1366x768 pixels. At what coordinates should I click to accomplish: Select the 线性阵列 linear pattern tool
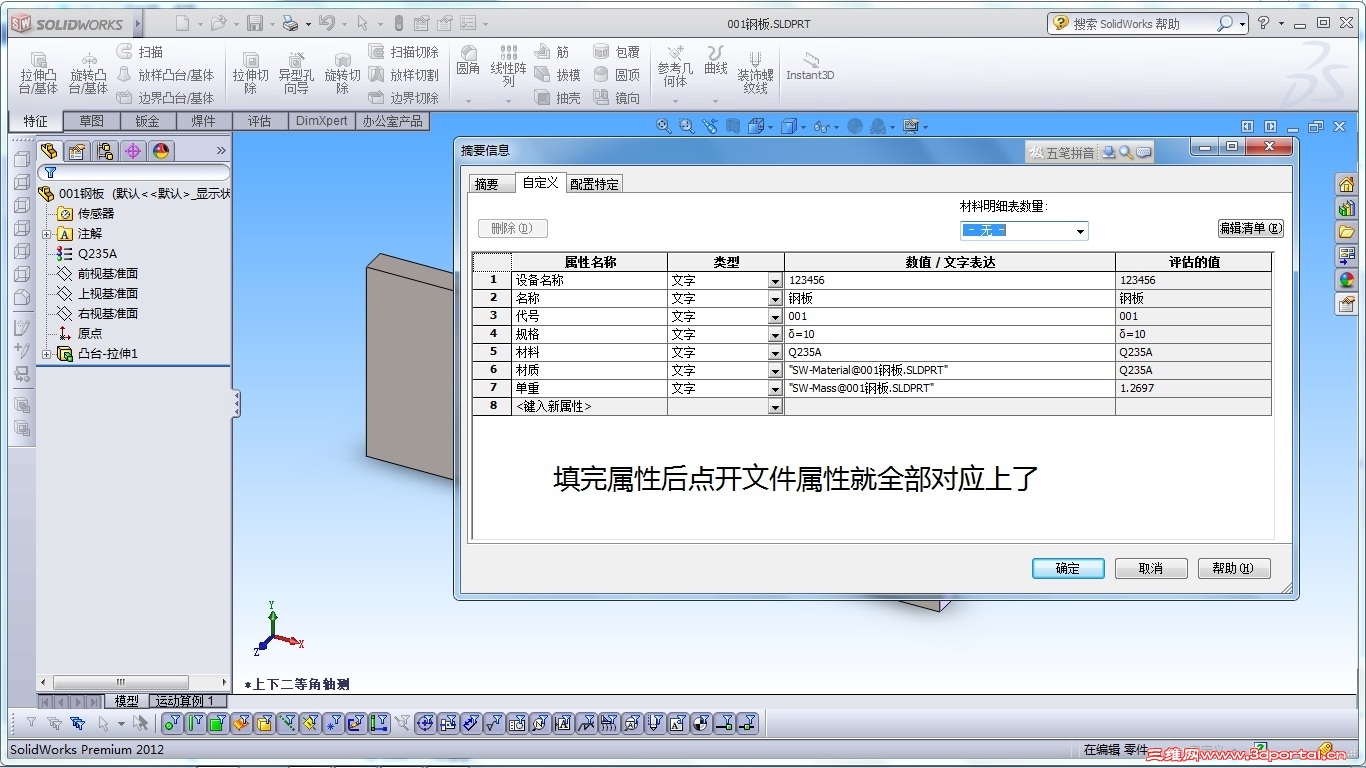[x=508, y=66]
